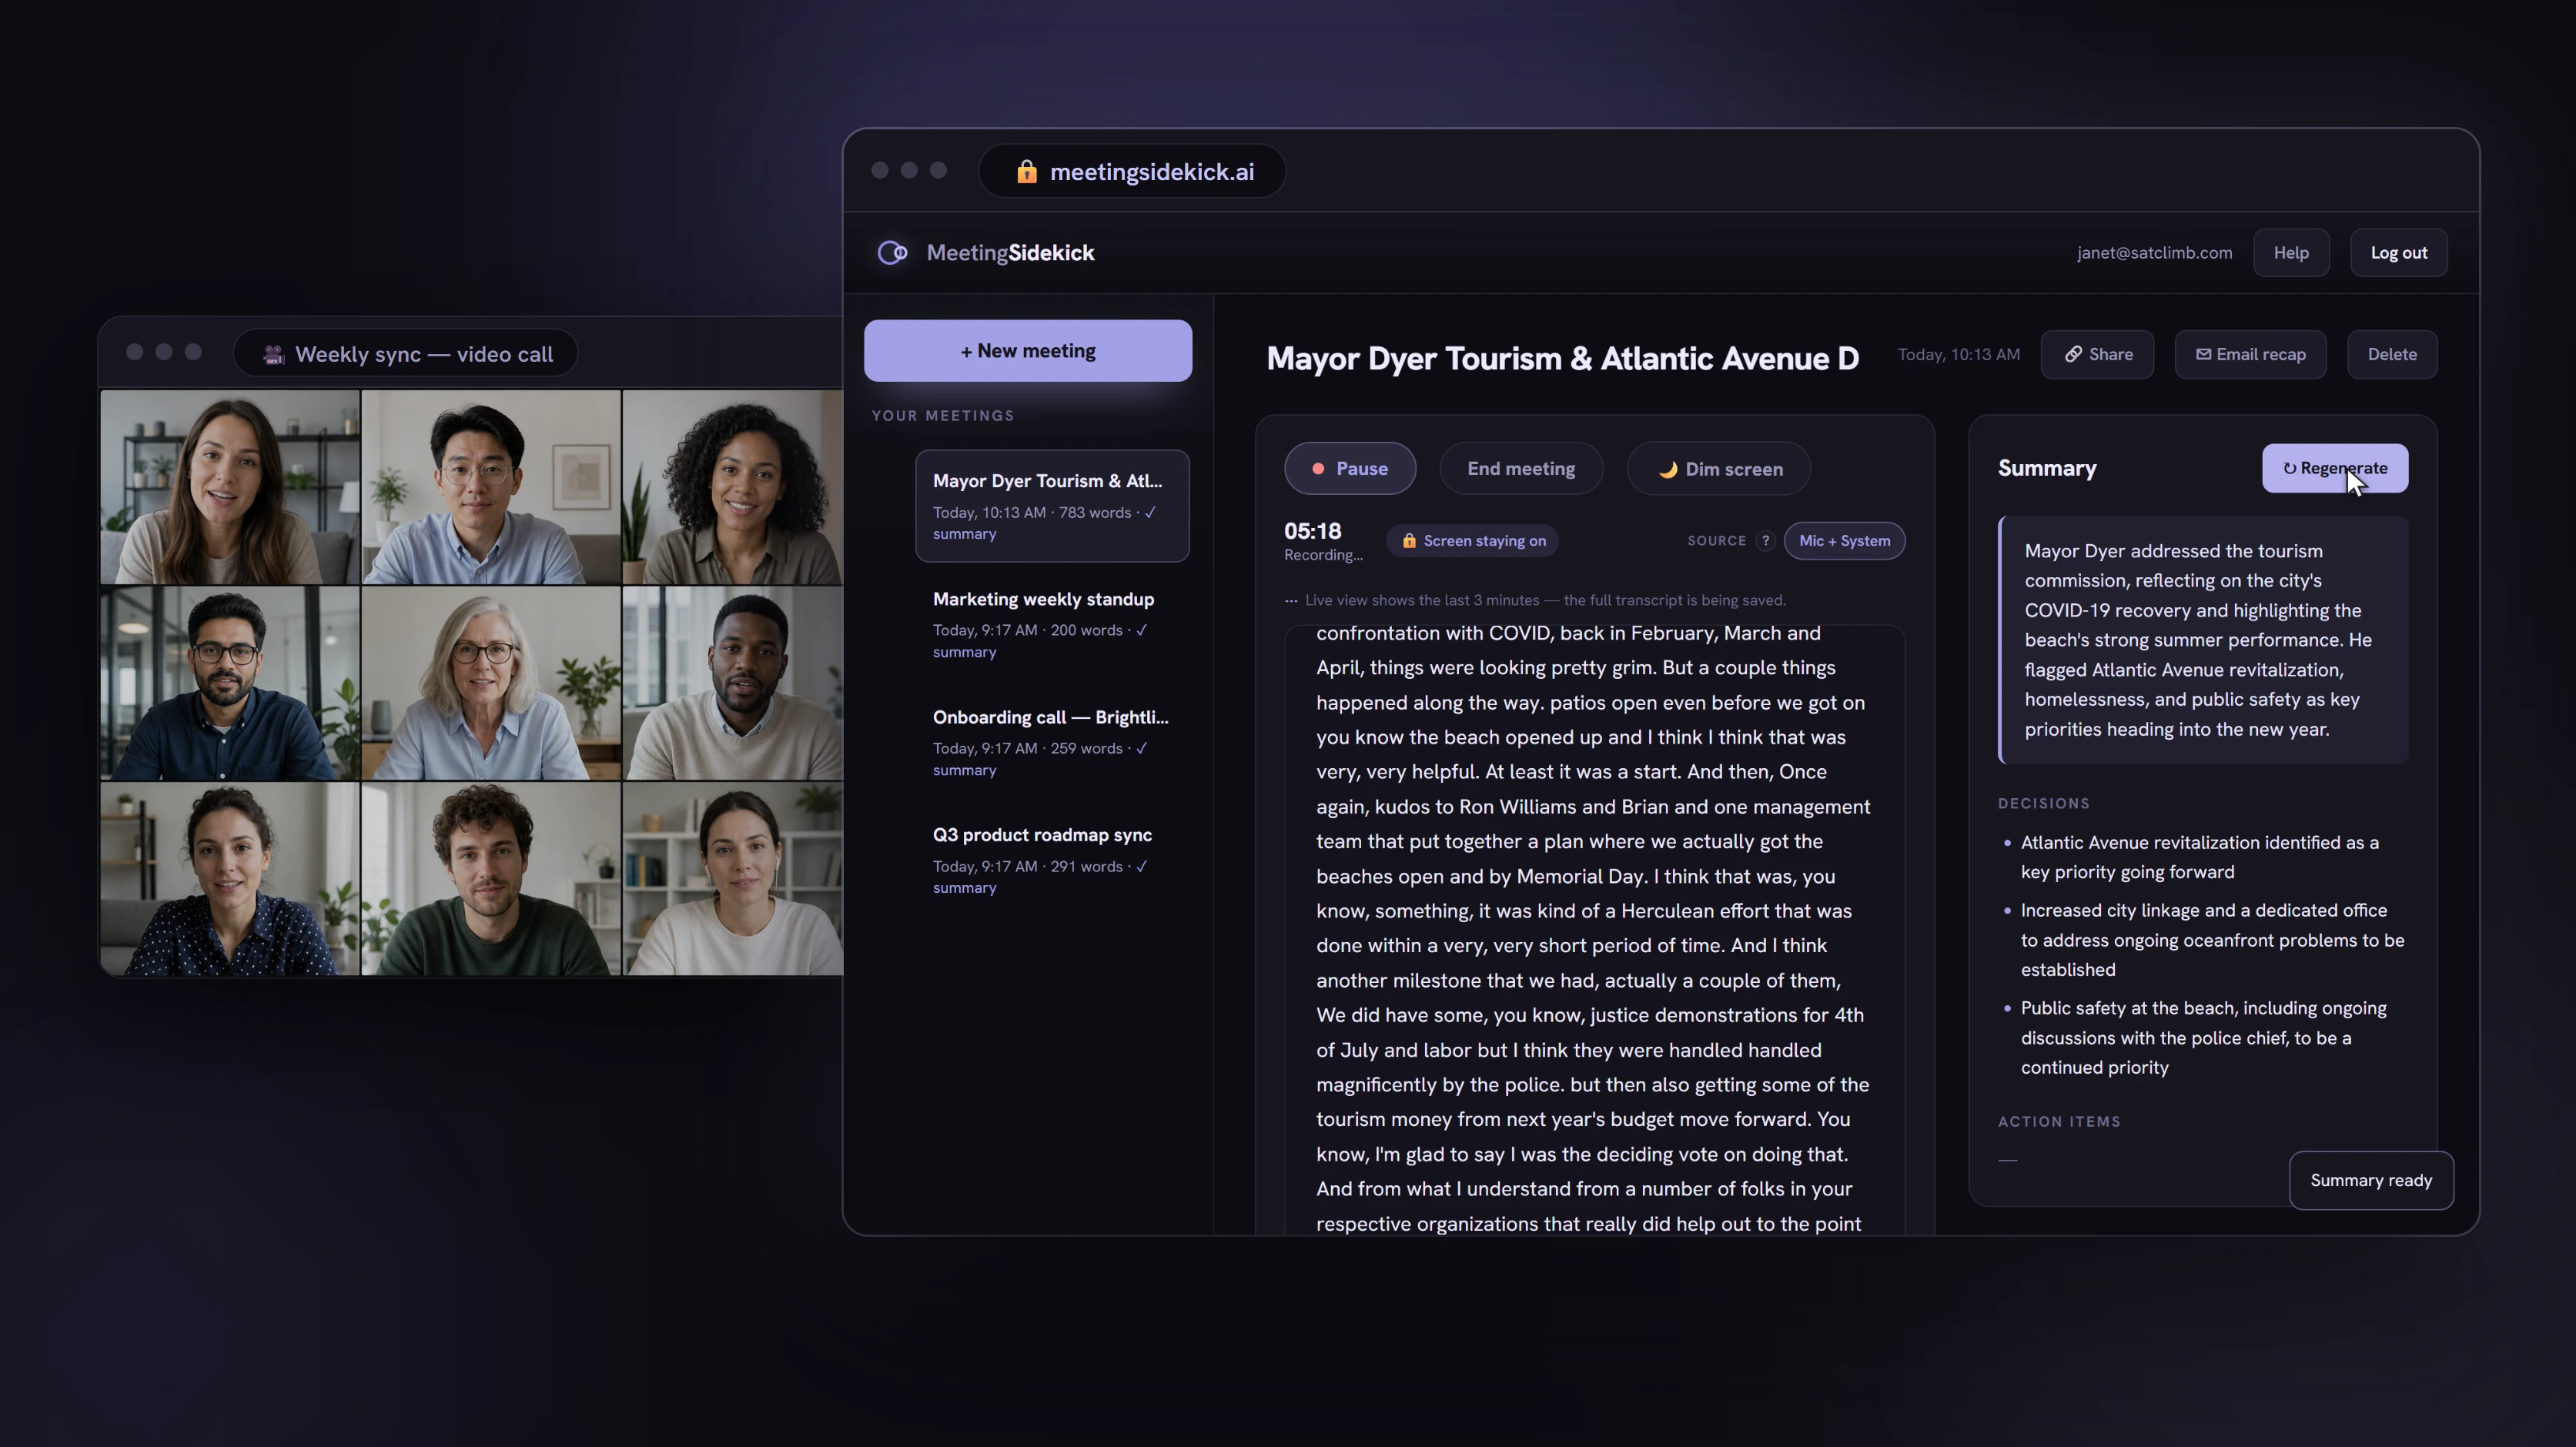
Task: Dismiss the Summary ready notification
Action: pos(2371,1181)
